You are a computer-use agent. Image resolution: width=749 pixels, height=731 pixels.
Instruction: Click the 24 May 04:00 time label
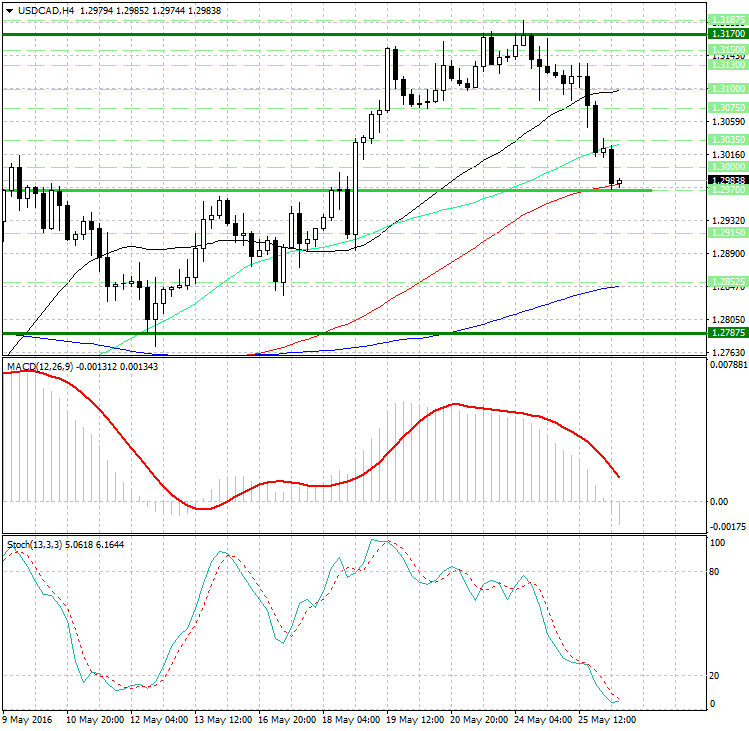[547, 718]
